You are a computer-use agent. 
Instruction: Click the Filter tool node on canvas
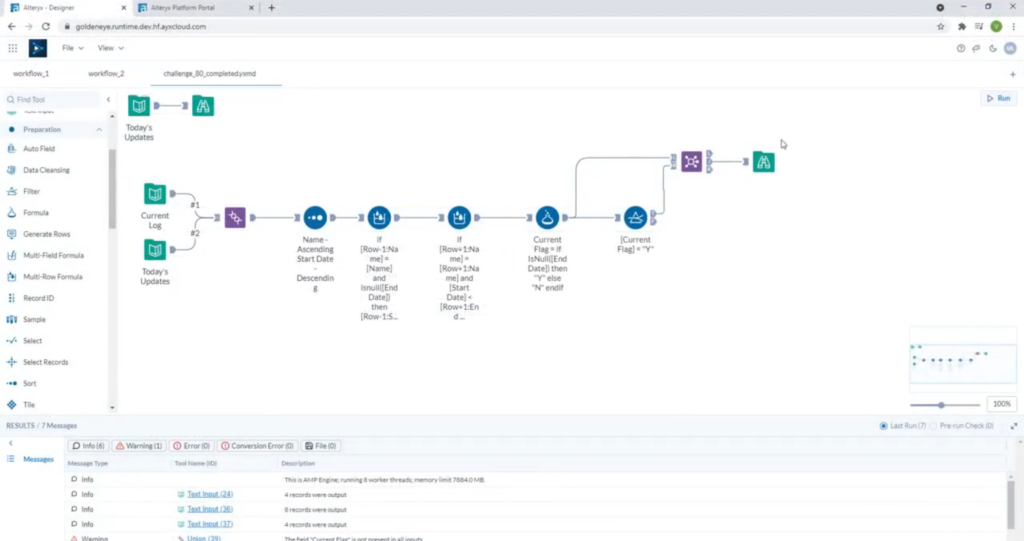click(x=635, y=217)
